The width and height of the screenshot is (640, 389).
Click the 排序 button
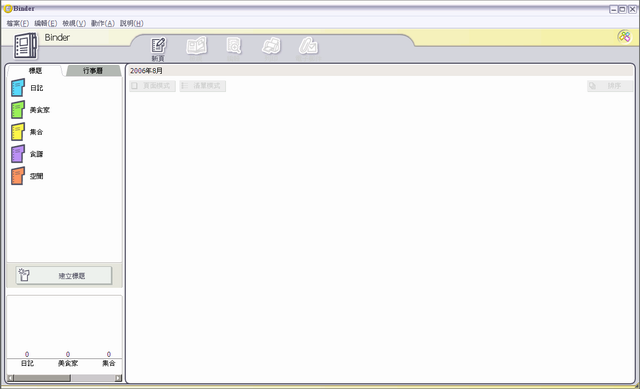[610, 86]
